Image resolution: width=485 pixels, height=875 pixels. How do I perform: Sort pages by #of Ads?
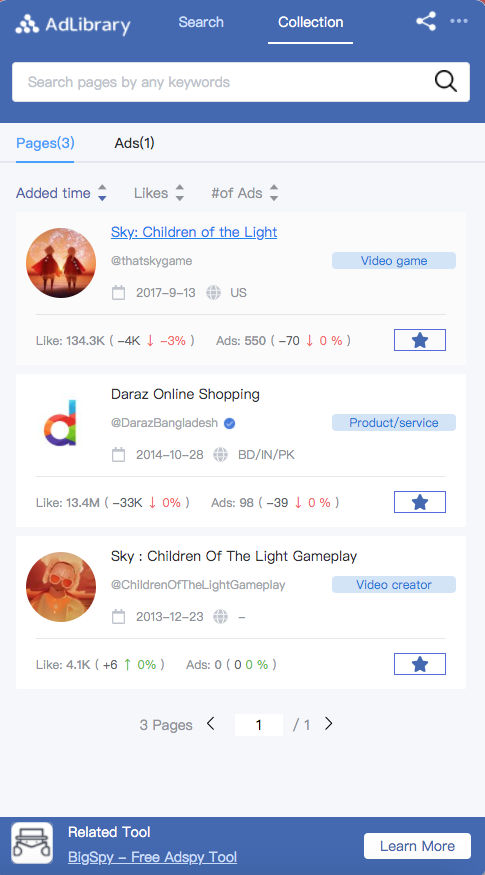tap(245, 193)
